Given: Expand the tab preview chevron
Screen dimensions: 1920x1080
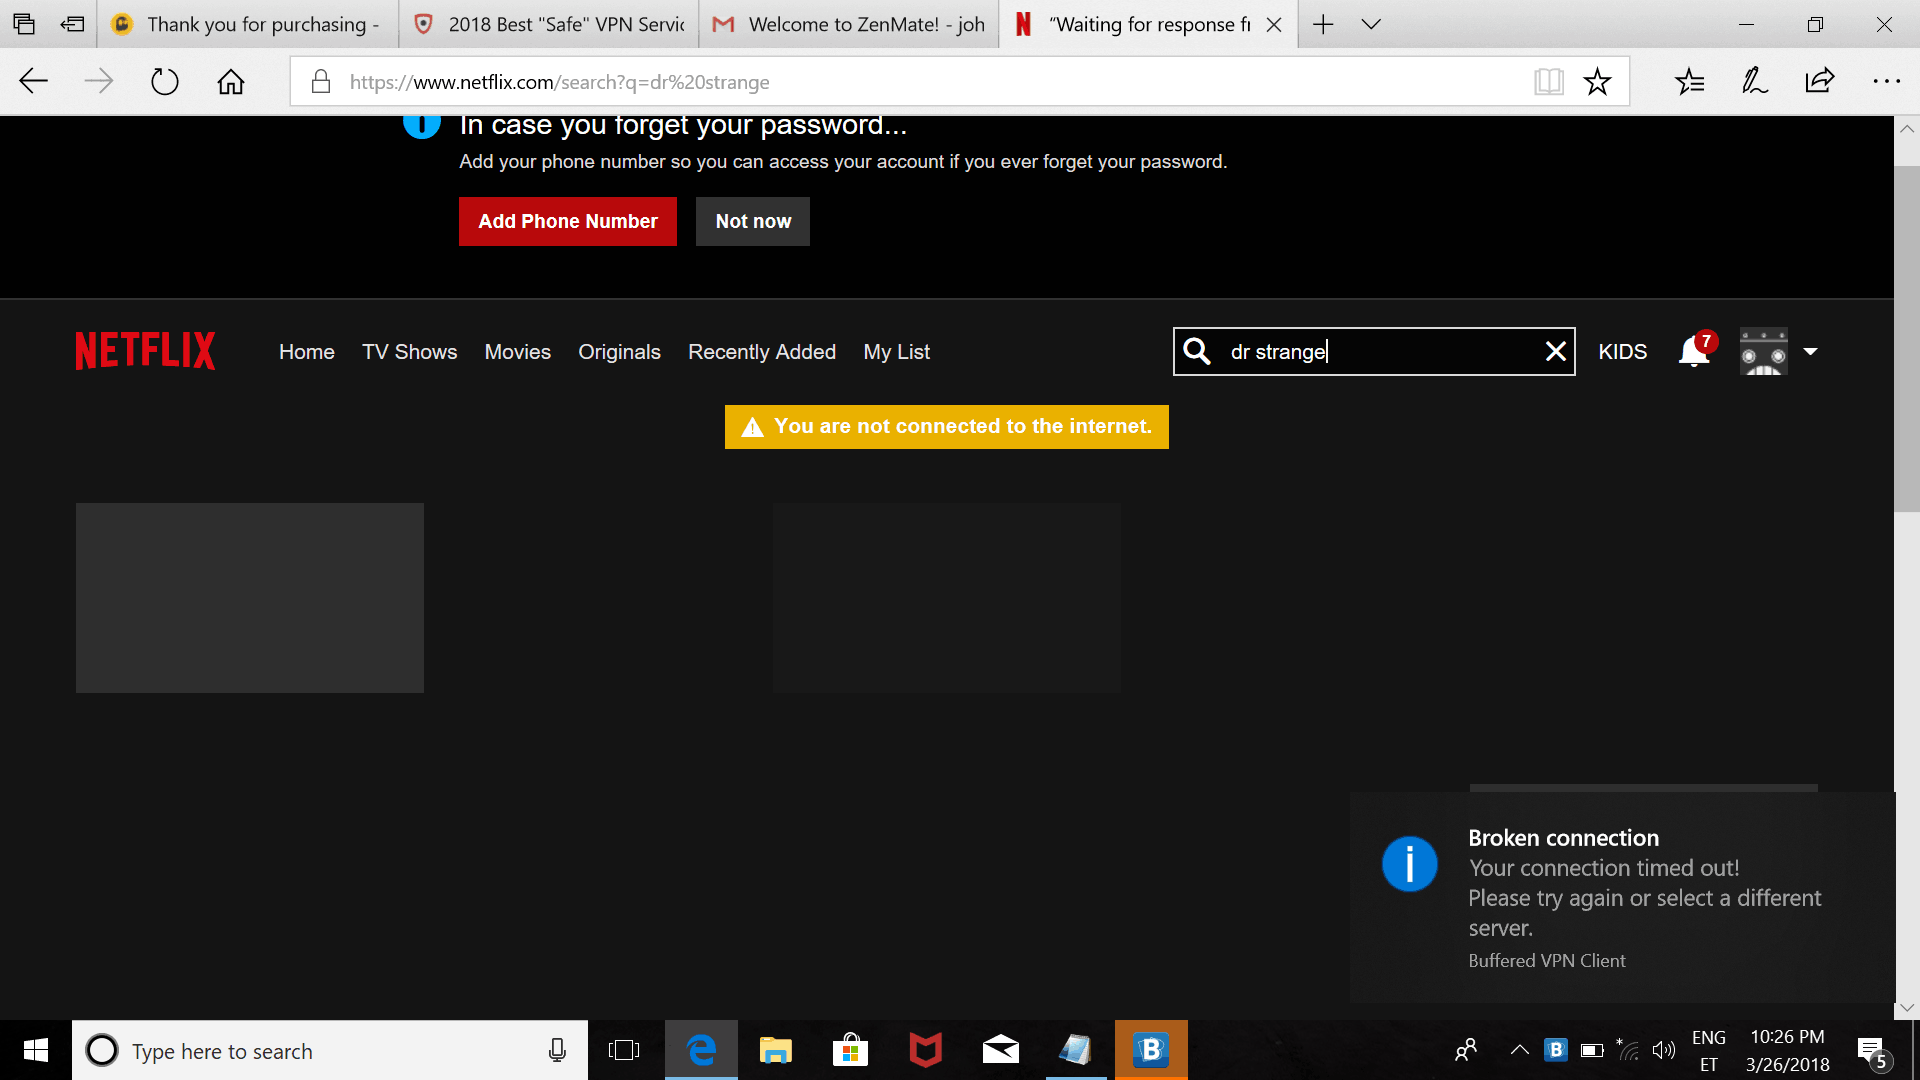Looking at the screenshot, I should coord(1371,24).
